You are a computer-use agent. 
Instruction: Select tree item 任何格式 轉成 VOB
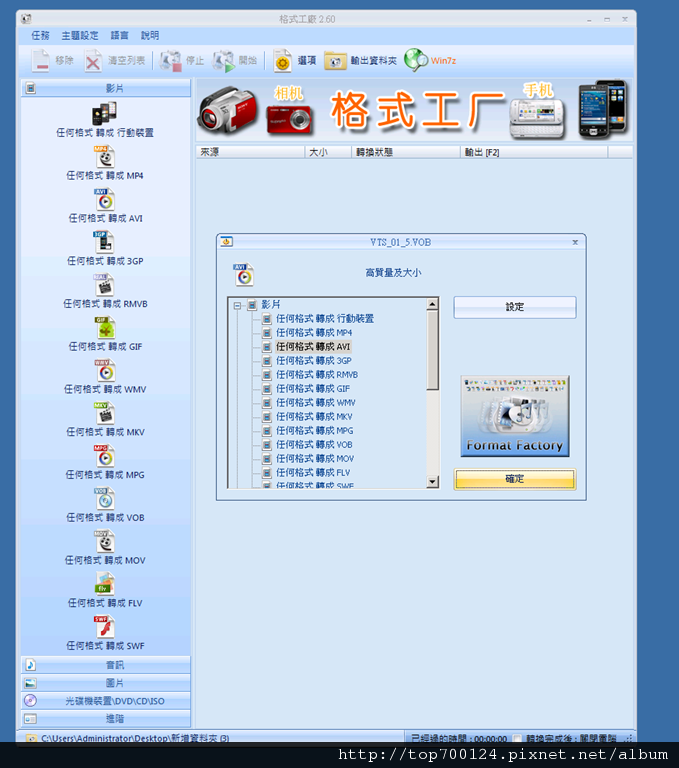click(314, 445)
